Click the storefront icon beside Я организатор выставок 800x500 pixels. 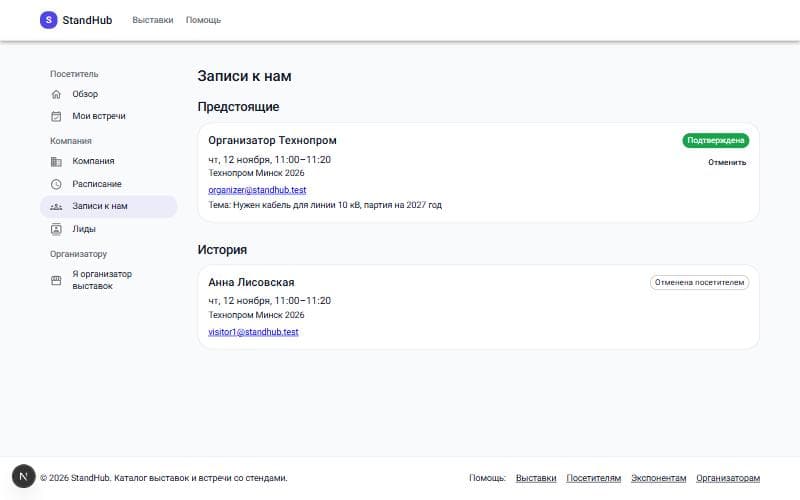56,281
